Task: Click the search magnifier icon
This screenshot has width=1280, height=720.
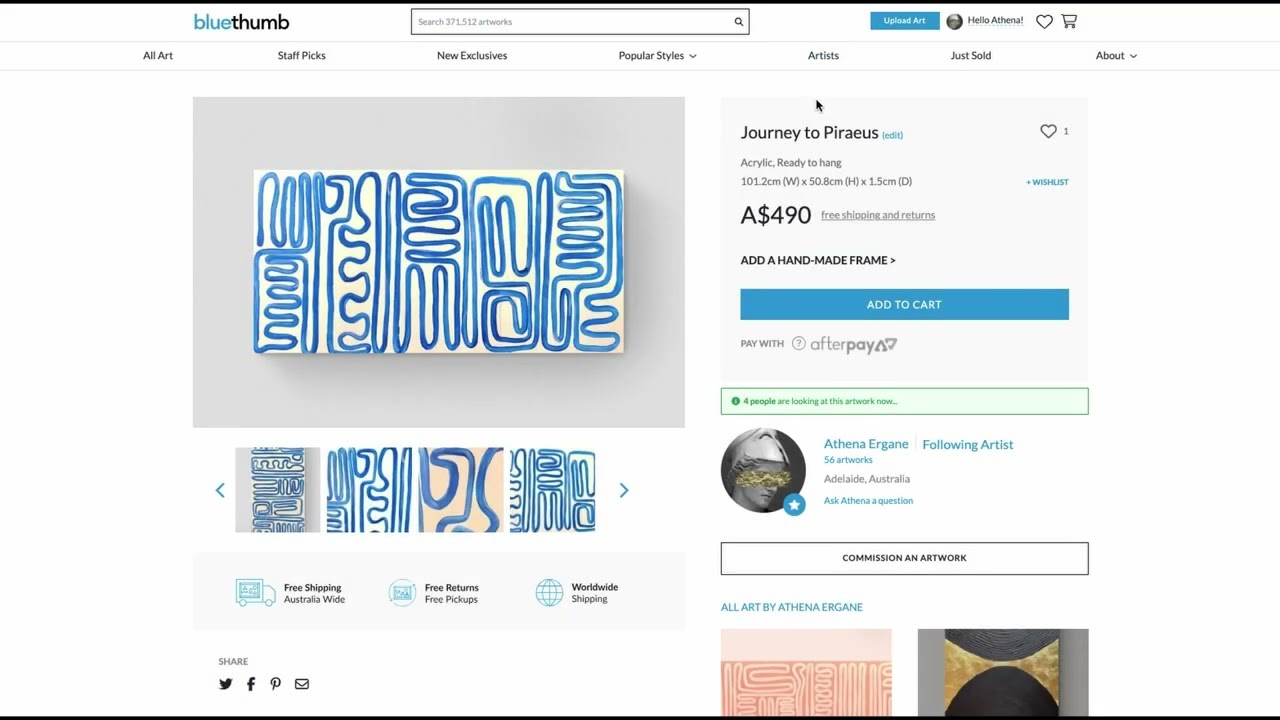Action: click(739, 22)
